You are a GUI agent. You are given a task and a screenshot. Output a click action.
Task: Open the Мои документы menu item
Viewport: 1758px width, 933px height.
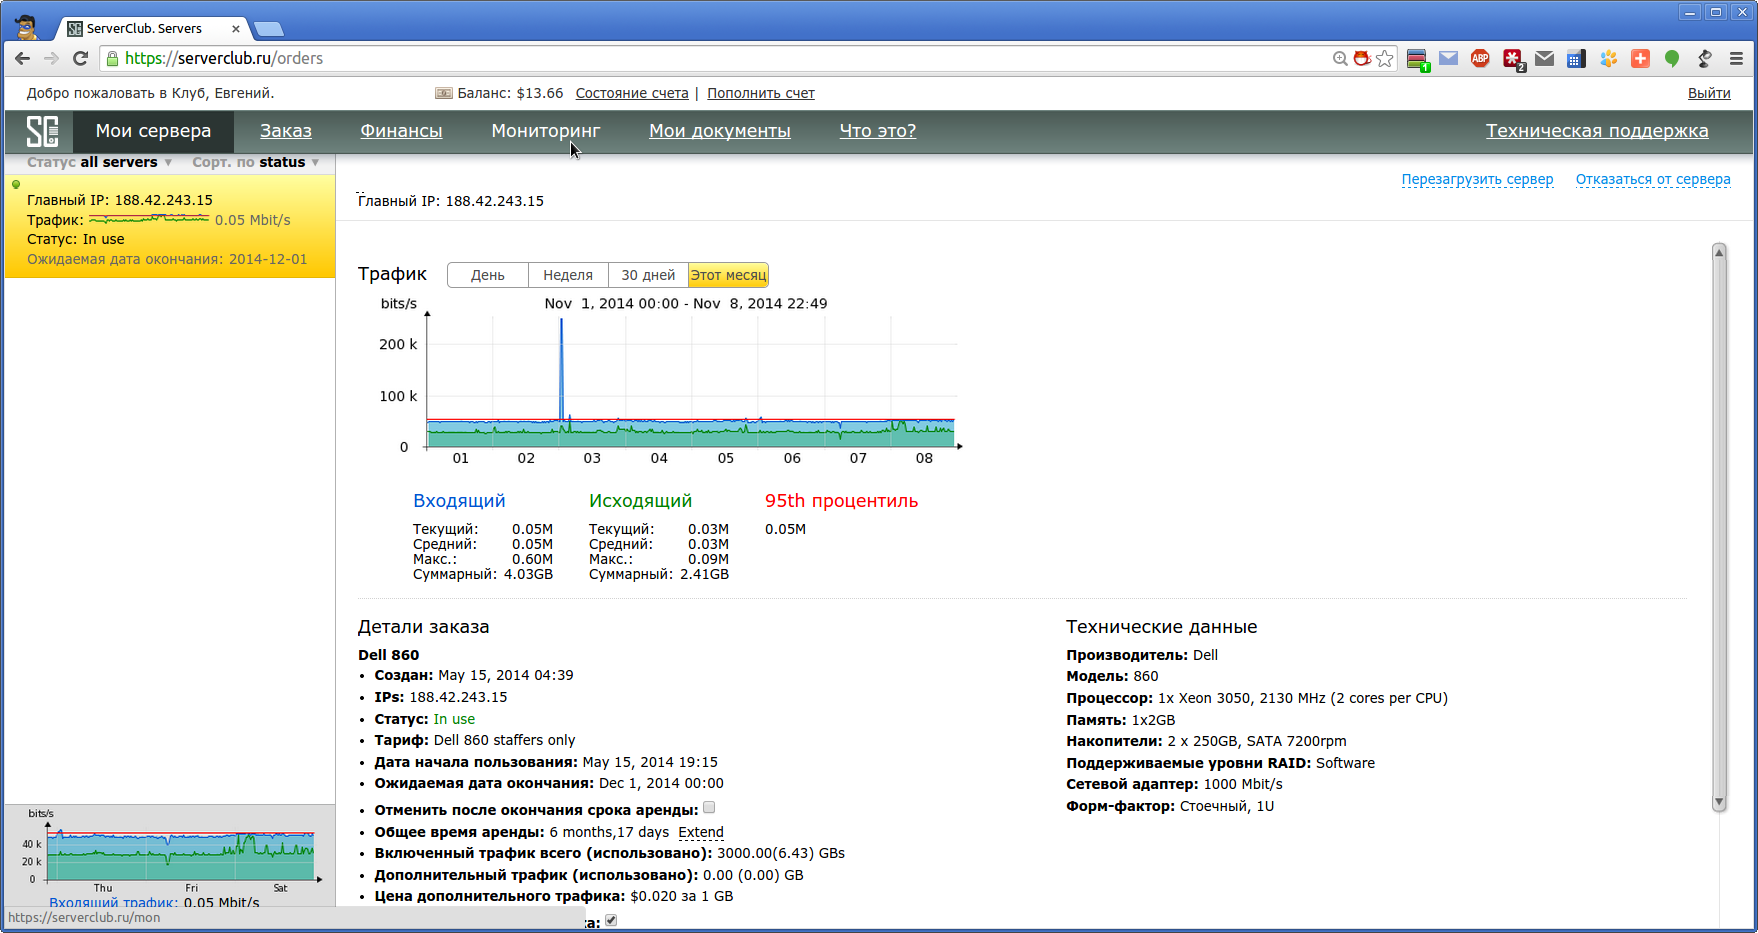click(x=720, y=131)
